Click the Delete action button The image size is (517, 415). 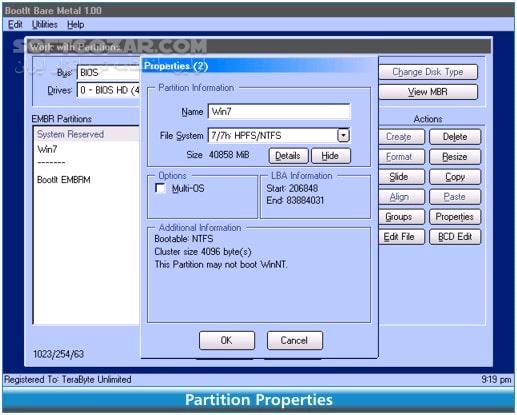455,137
